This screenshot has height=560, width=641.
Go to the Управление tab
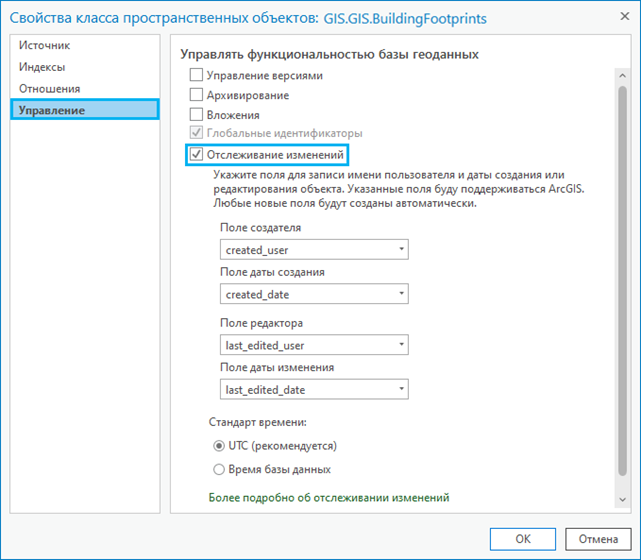(x=52, y=110)
